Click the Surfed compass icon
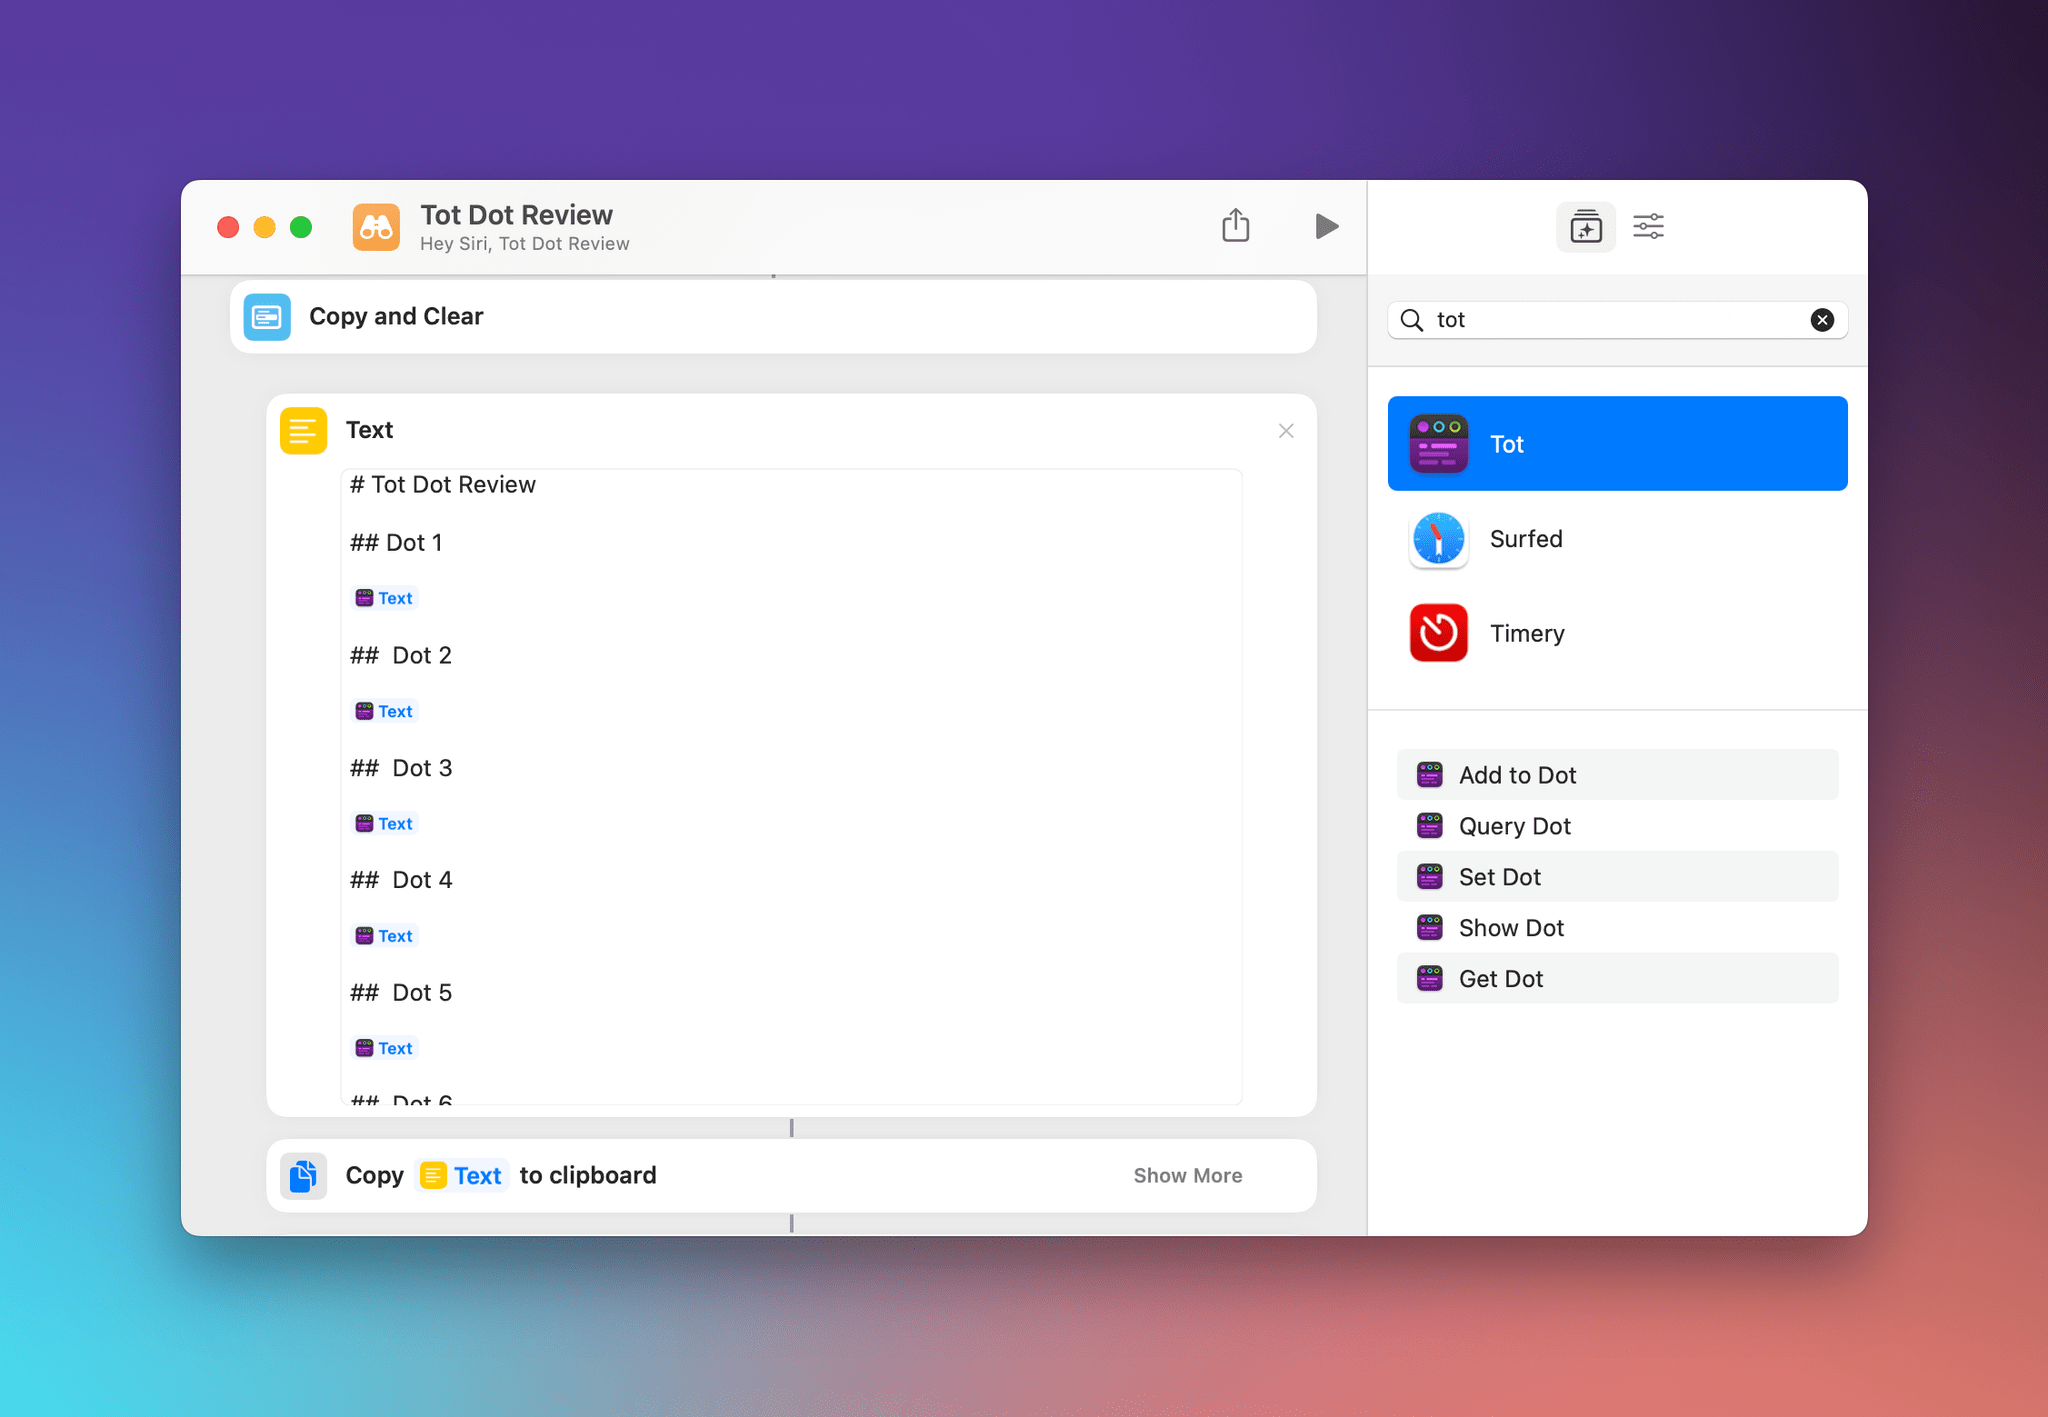Viewport: 2048px width, 1417px height. (x=1438, y=539)
